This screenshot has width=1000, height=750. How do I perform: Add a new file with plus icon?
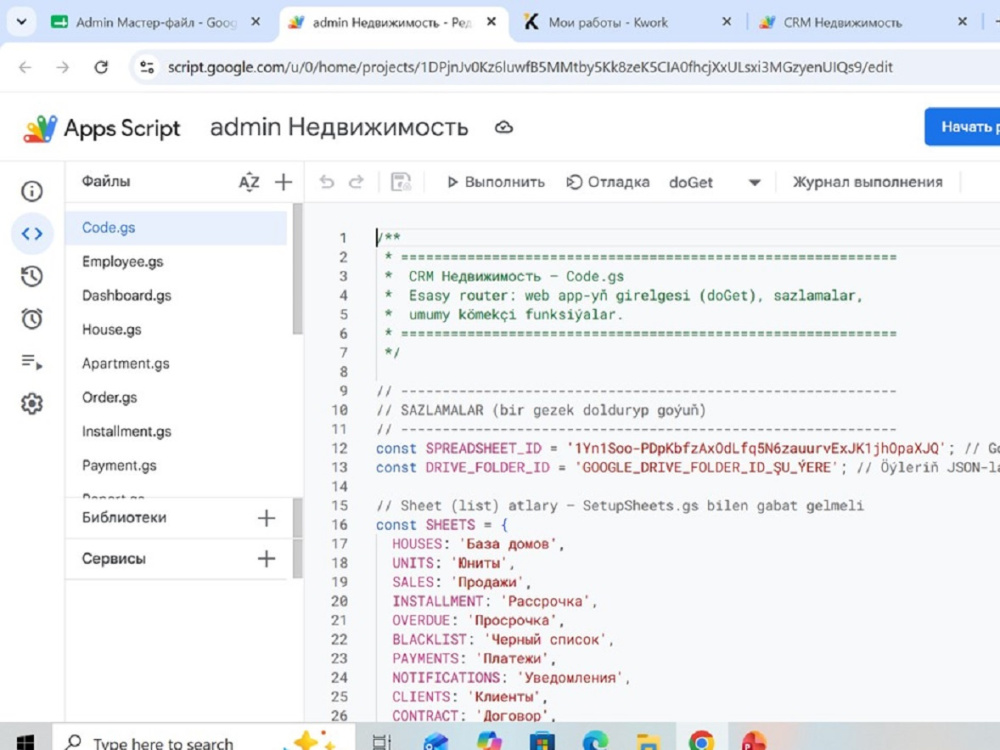tap(283, 182)
